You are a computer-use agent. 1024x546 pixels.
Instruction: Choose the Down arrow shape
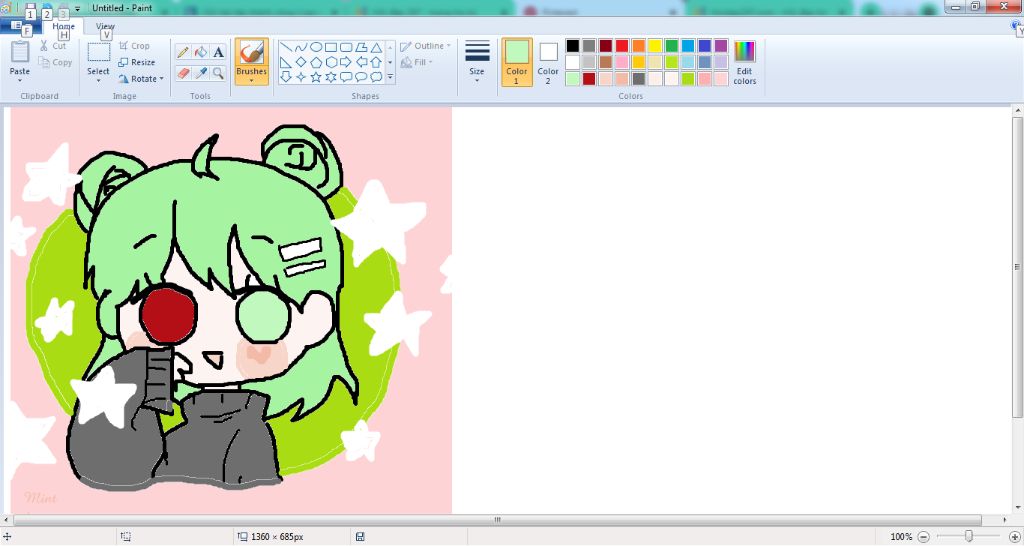(285, 77)
